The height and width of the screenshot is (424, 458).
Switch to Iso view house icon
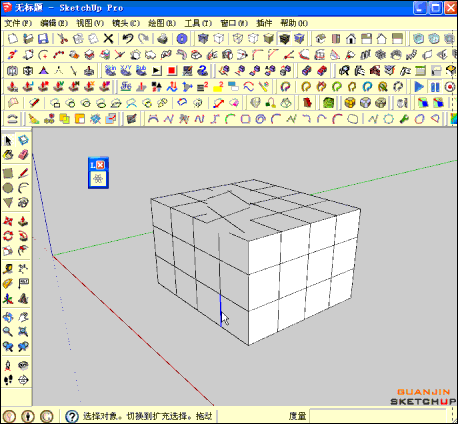coord(320,39)
